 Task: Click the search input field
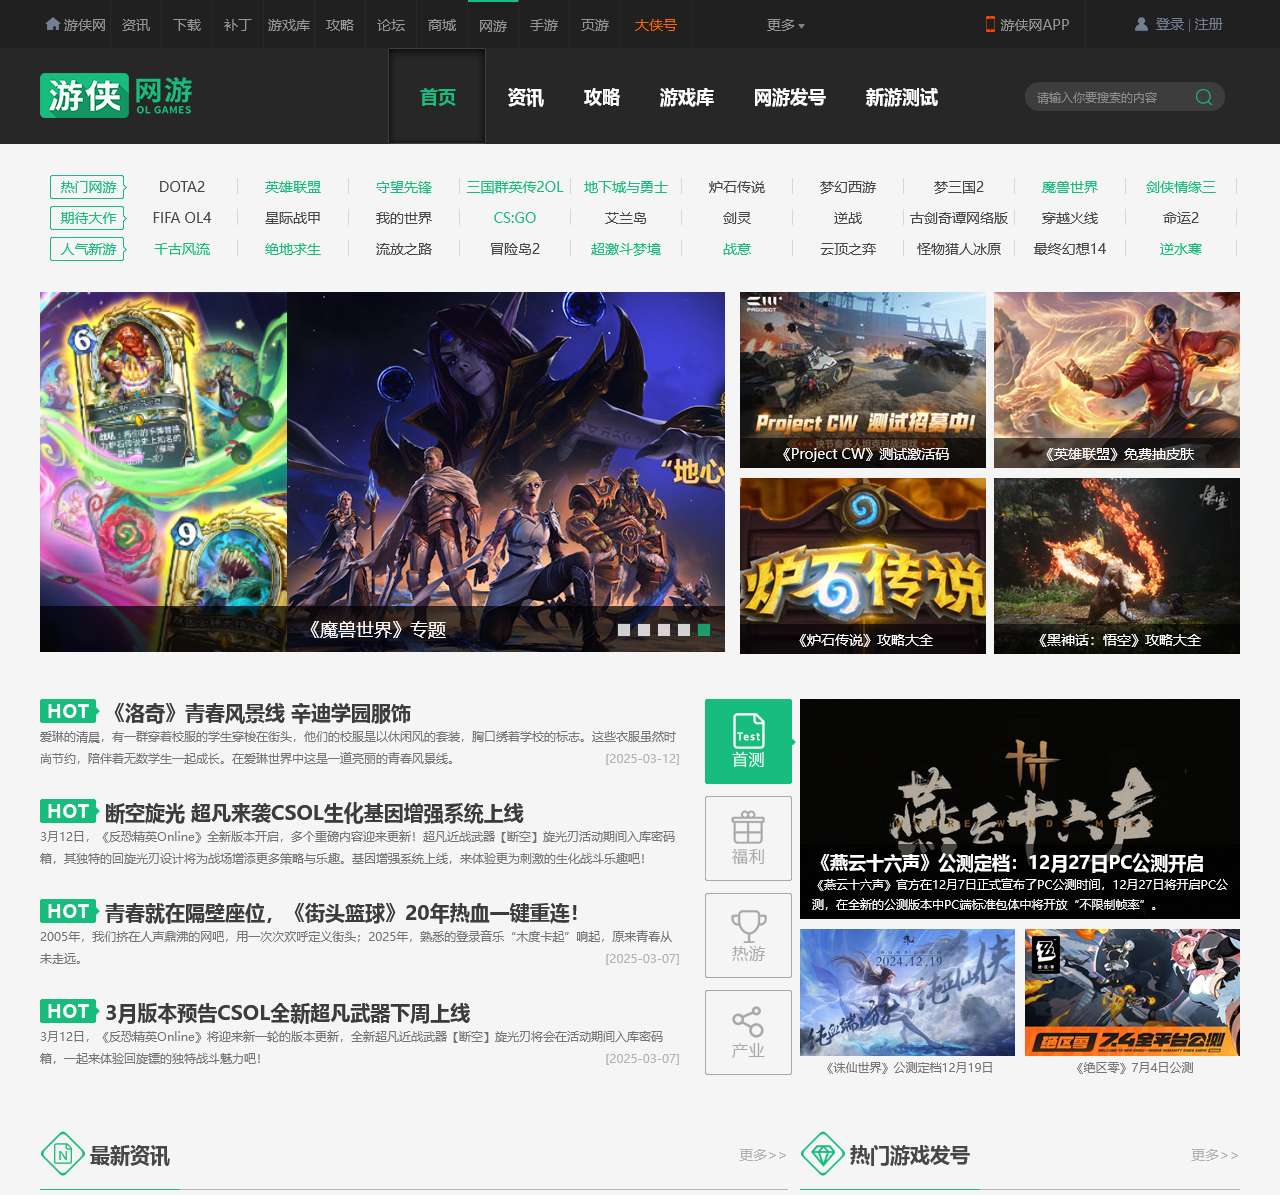[1108, 97]
